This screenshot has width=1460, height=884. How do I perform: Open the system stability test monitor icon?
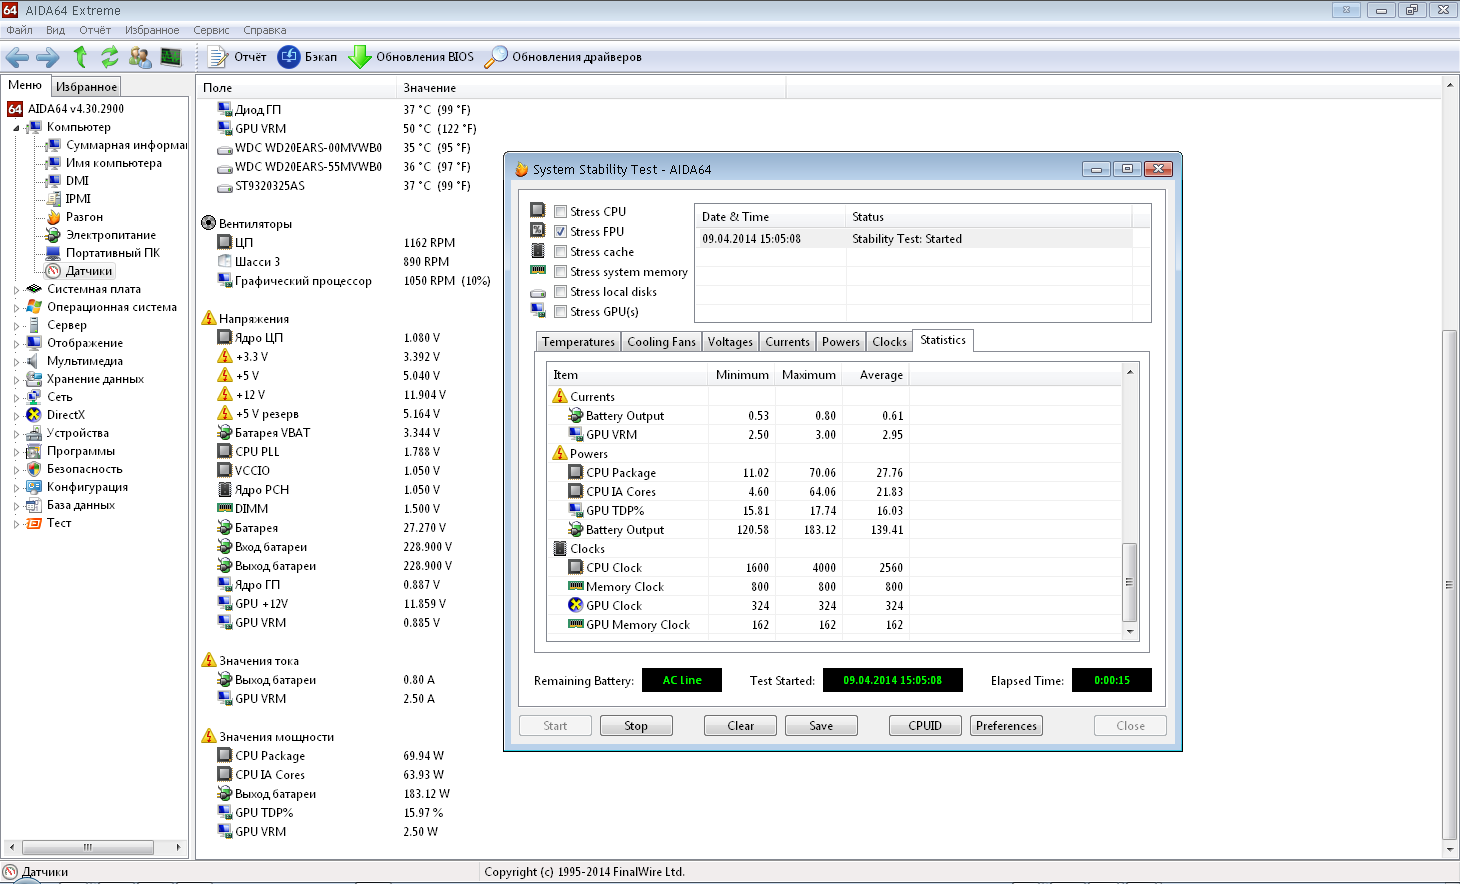pos(171,57)
